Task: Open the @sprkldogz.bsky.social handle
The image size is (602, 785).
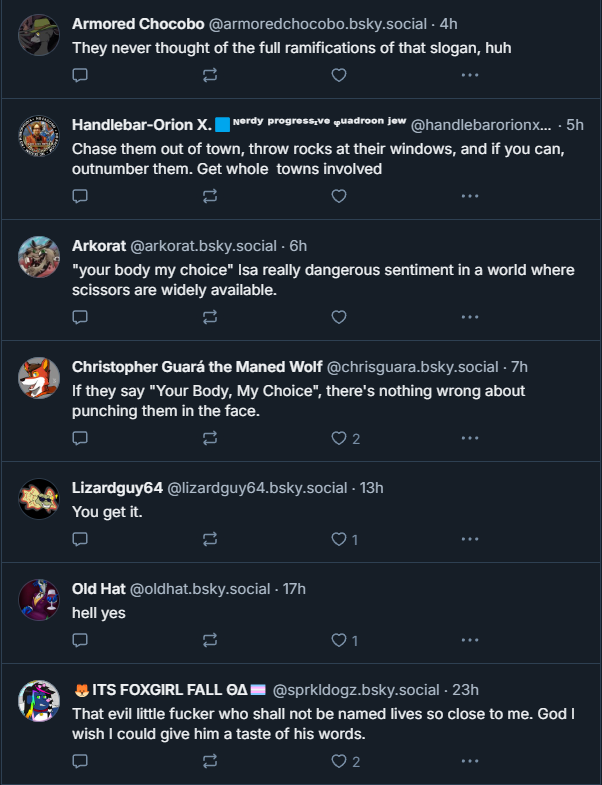Action: 355,689
